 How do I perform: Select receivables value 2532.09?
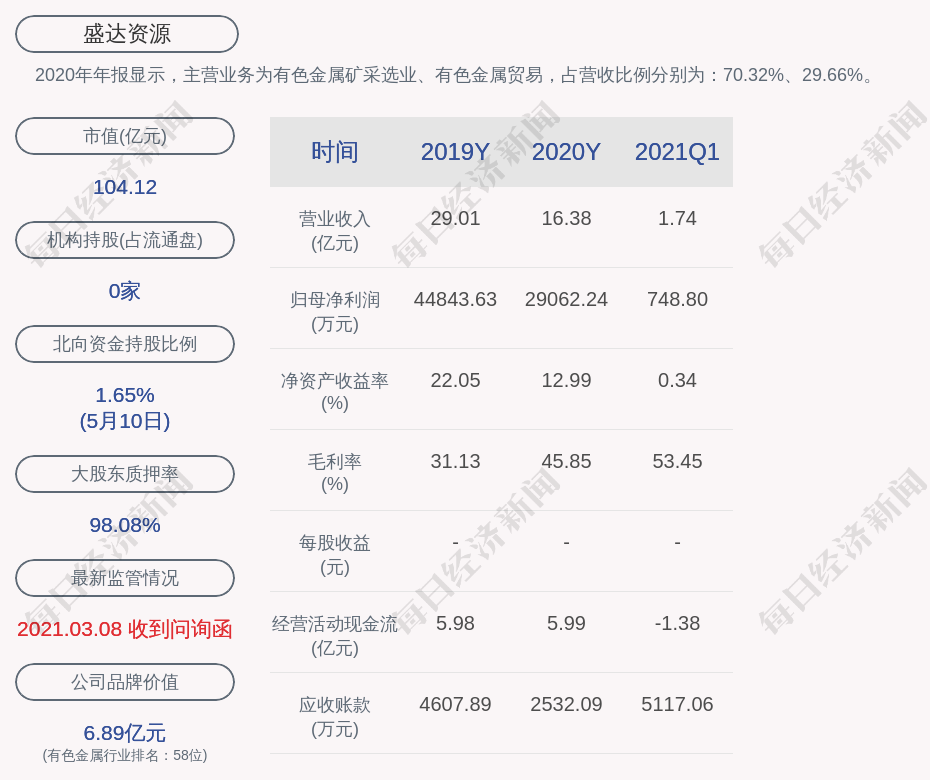click(x=566, y=705)
